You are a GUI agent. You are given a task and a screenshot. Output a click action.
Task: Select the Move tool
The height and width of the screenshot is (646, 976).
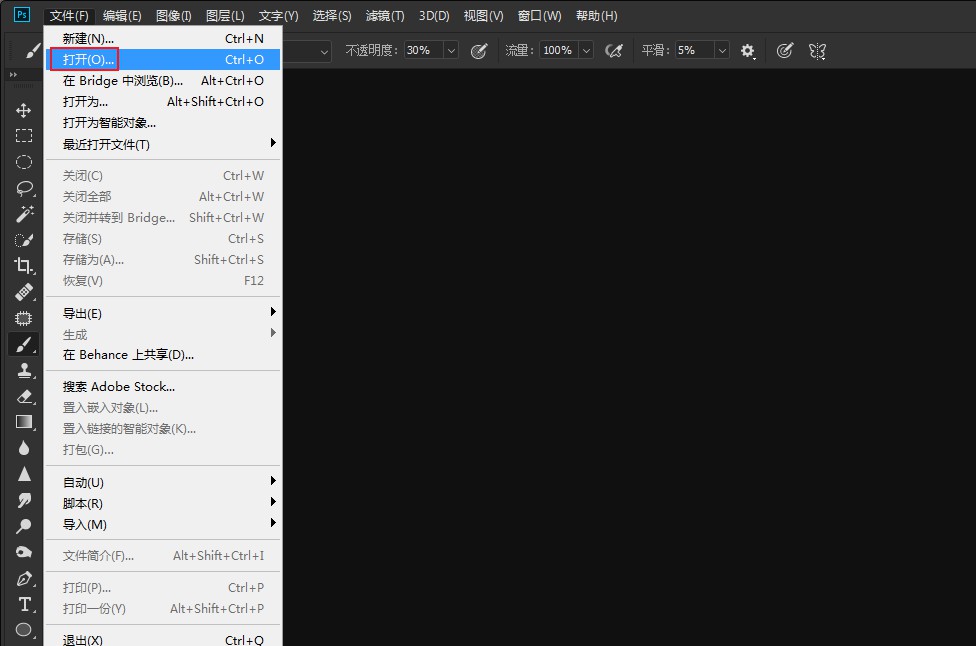tap(24, 110)
